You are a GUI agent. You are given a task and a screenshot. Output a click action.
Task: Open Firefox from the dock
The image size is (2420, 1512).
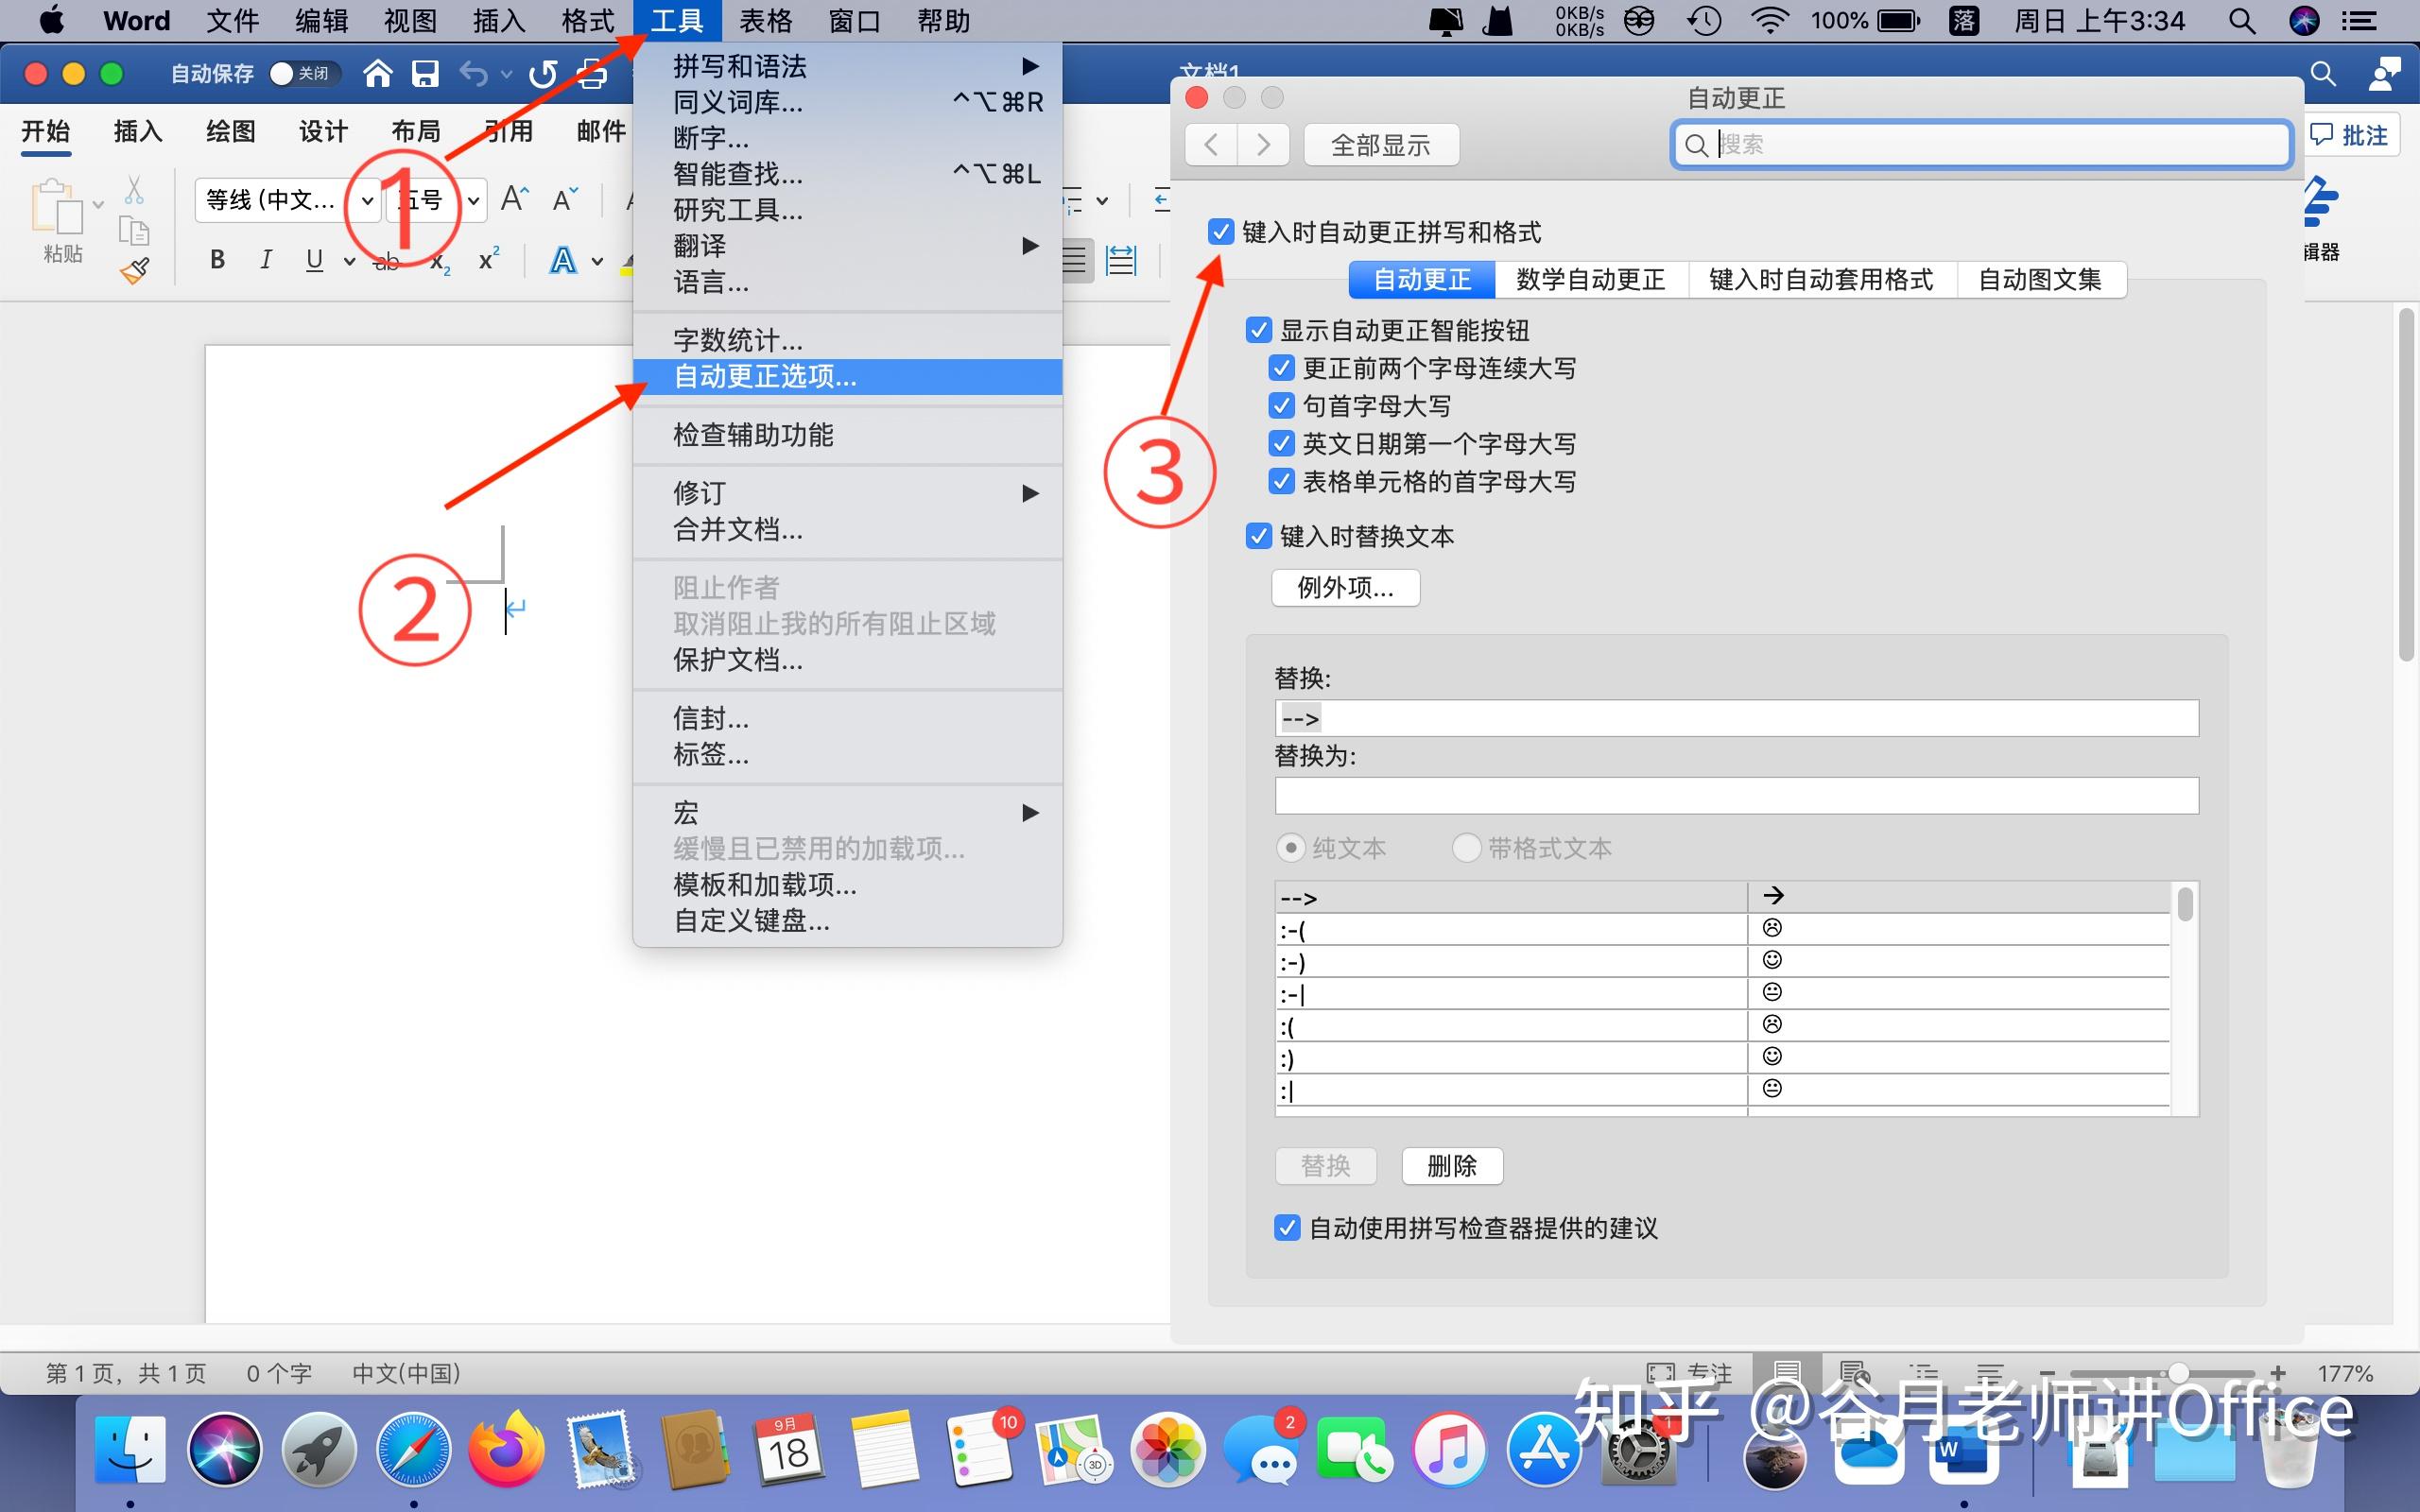point(507,1449)
